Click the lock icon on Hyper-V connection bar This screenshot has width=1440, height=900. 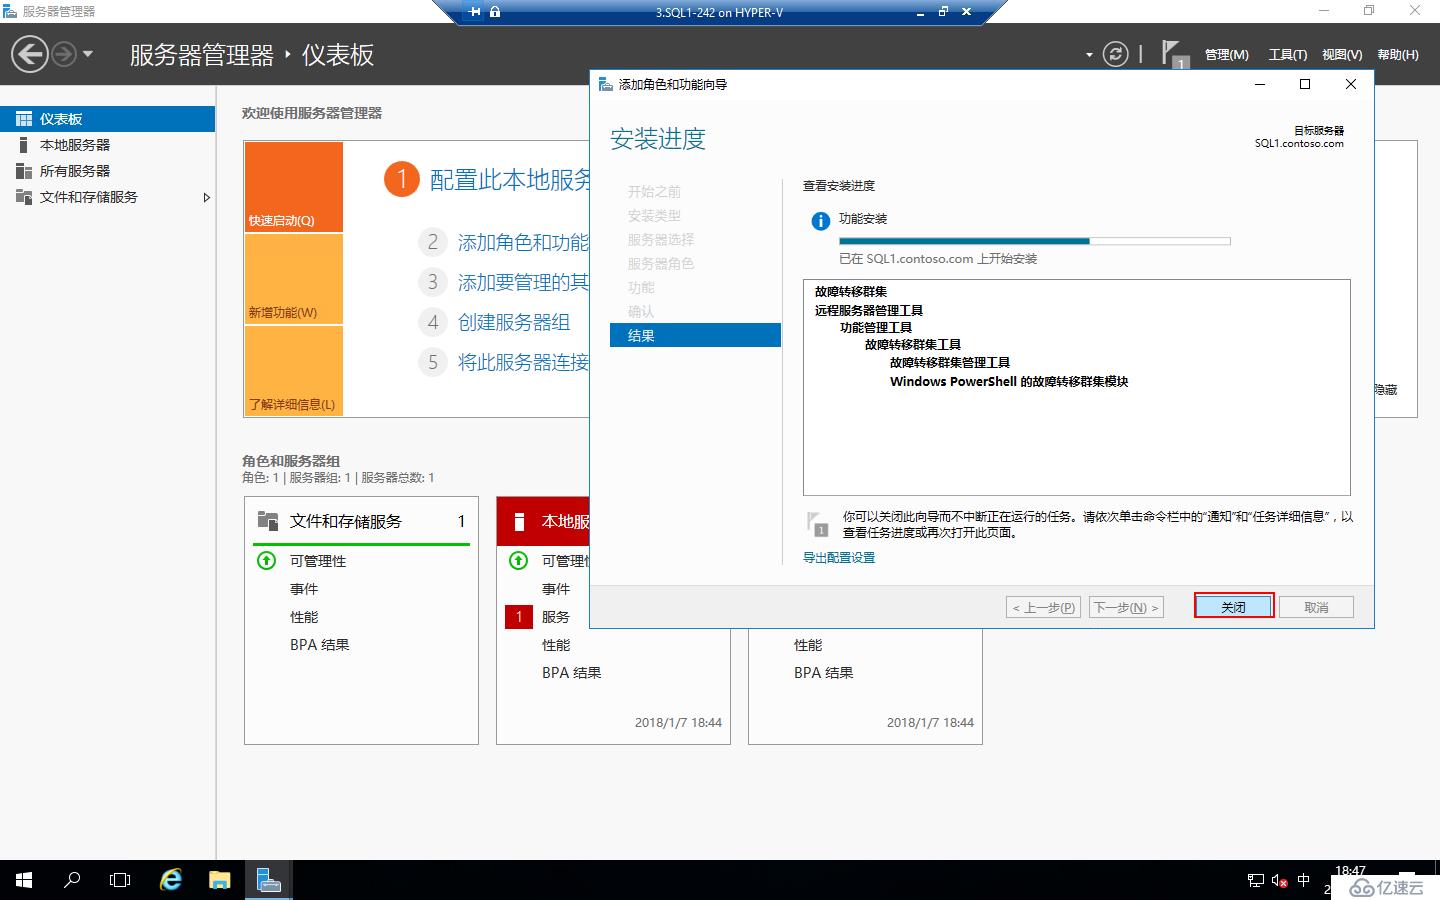(x=495, y=12)
